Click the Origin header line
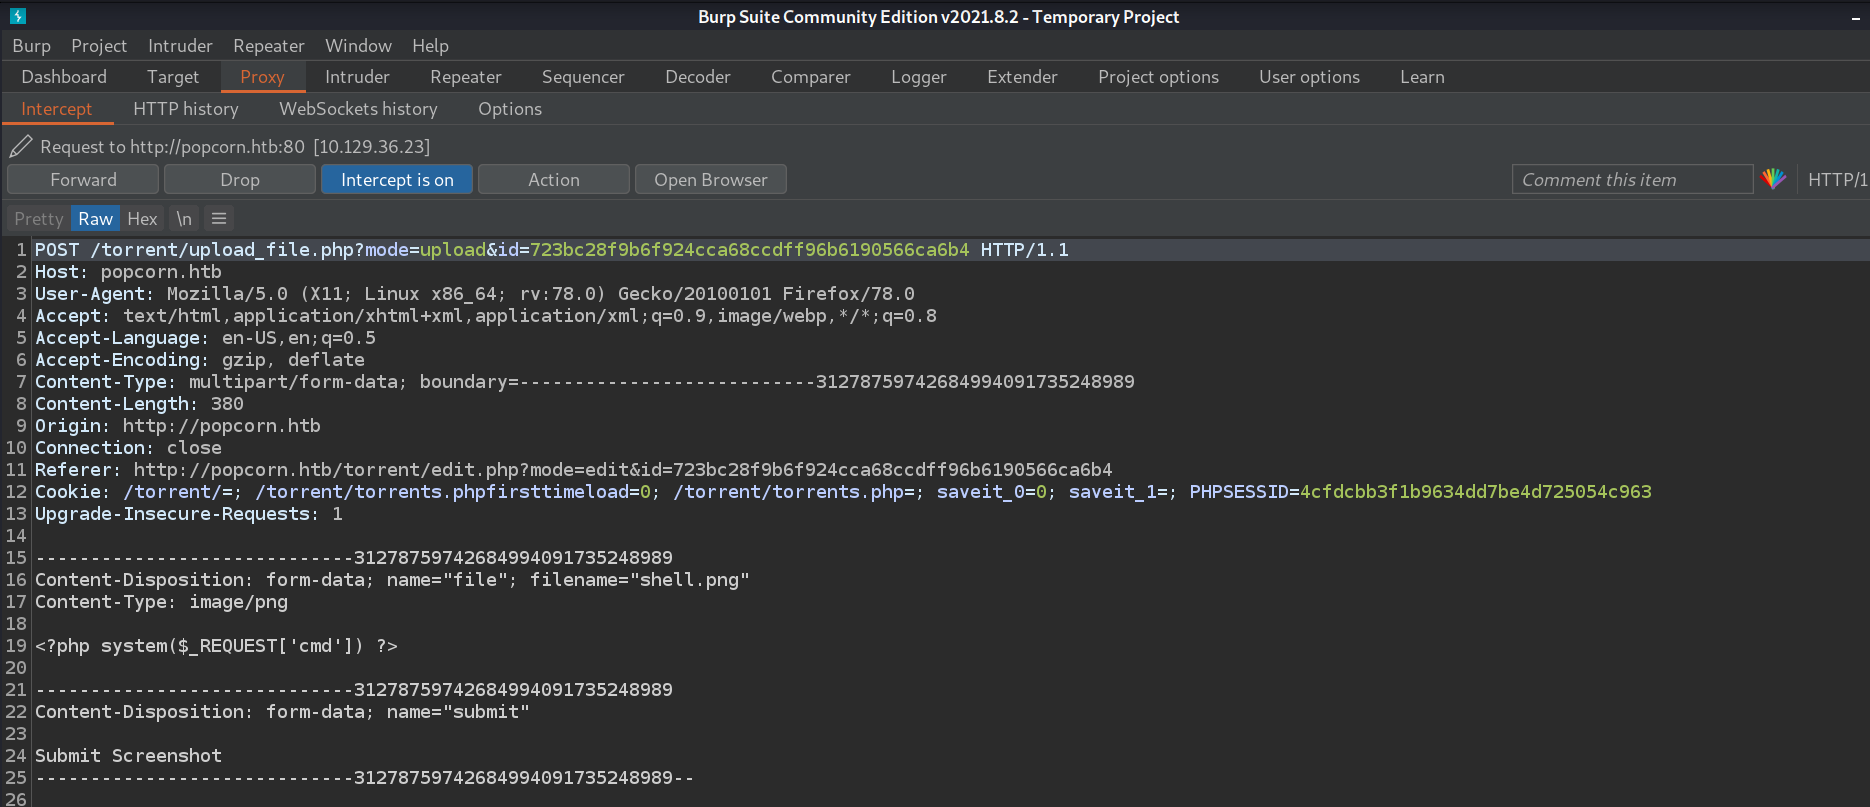1870x807 pixels. click(178, 426)
